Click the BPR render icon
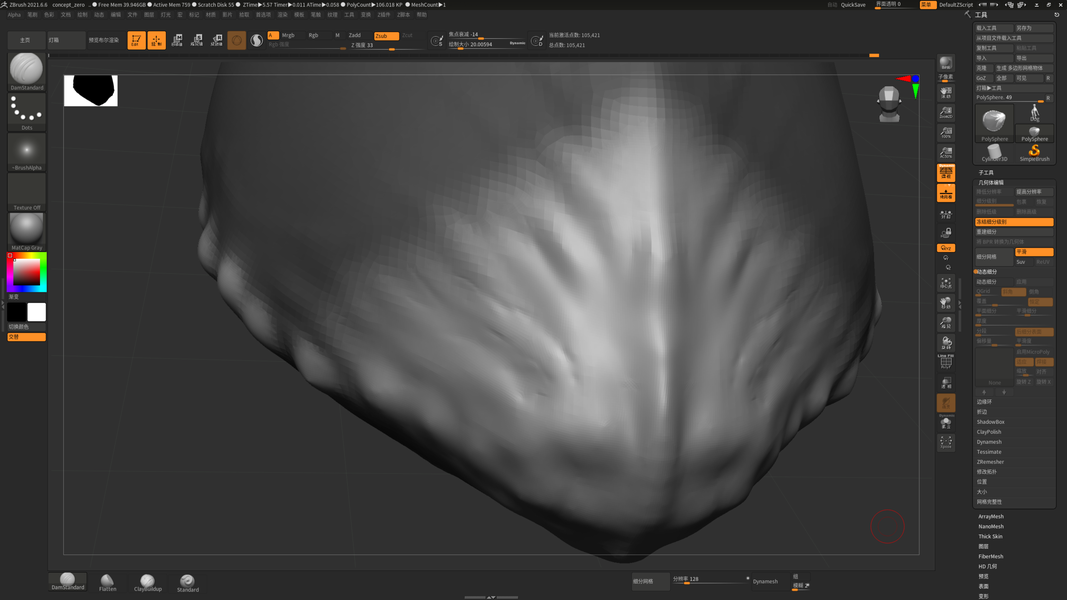Image resolution: width=1067 pixels, height=600 pixels. [946, 63]
